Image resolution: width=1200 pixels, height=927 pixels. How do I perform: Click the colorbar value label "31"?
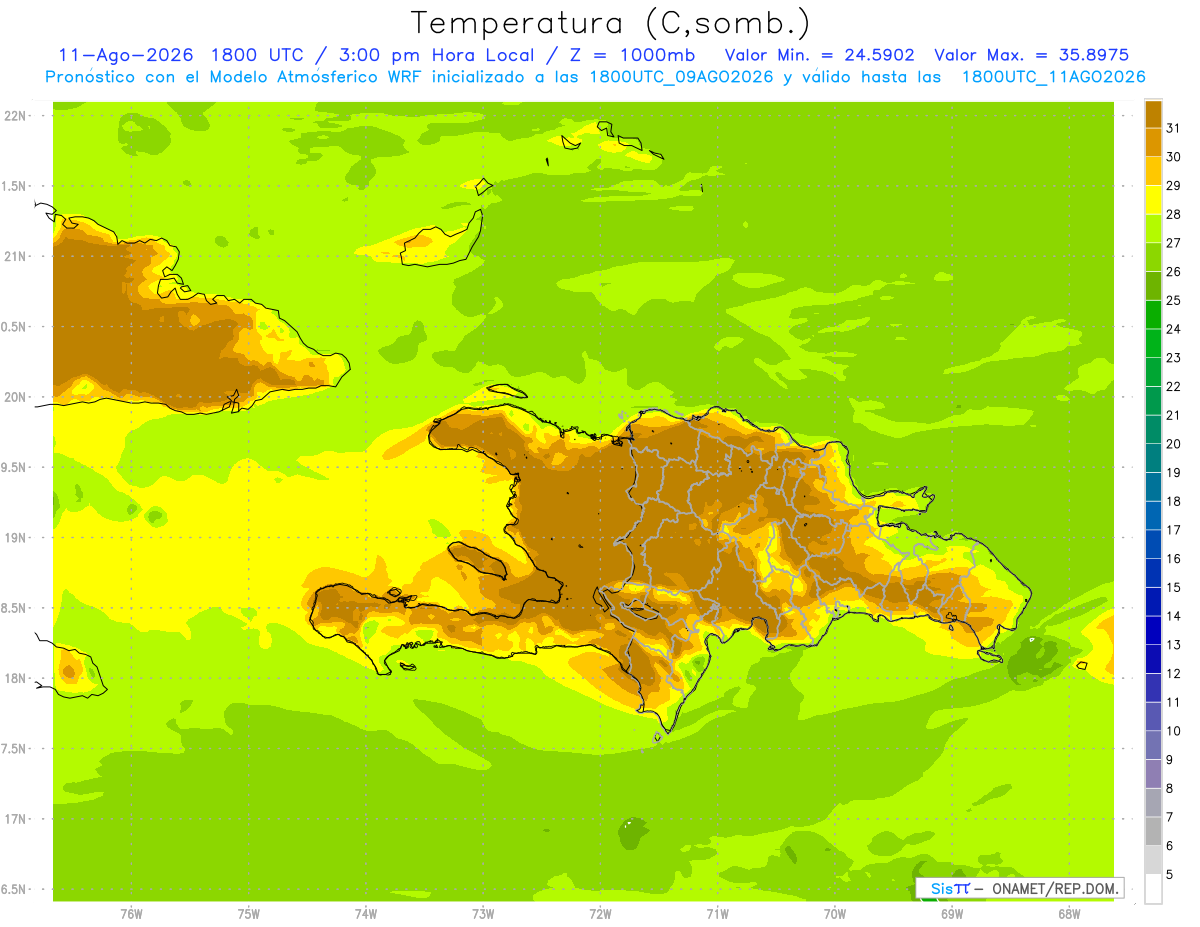tap(1174, 128)
